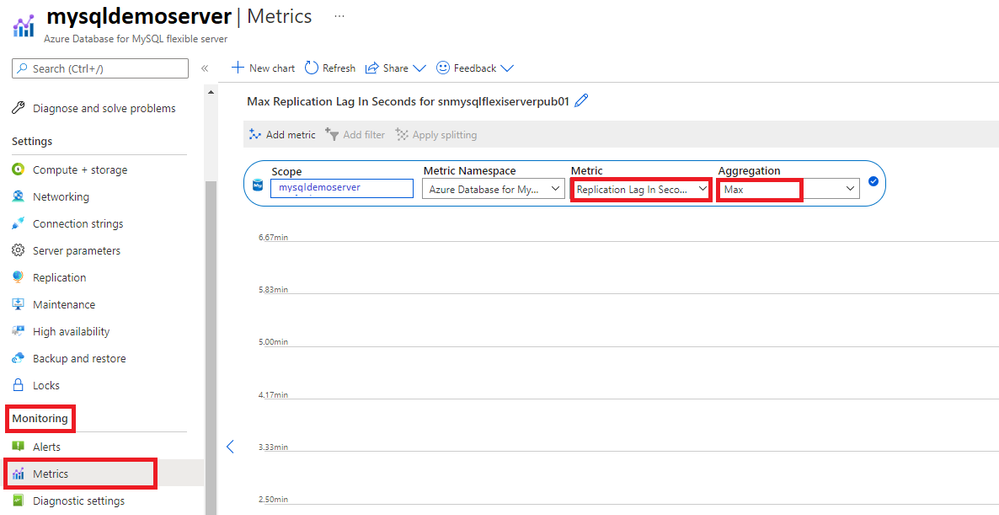Click the Networking icon

point(18,197)
